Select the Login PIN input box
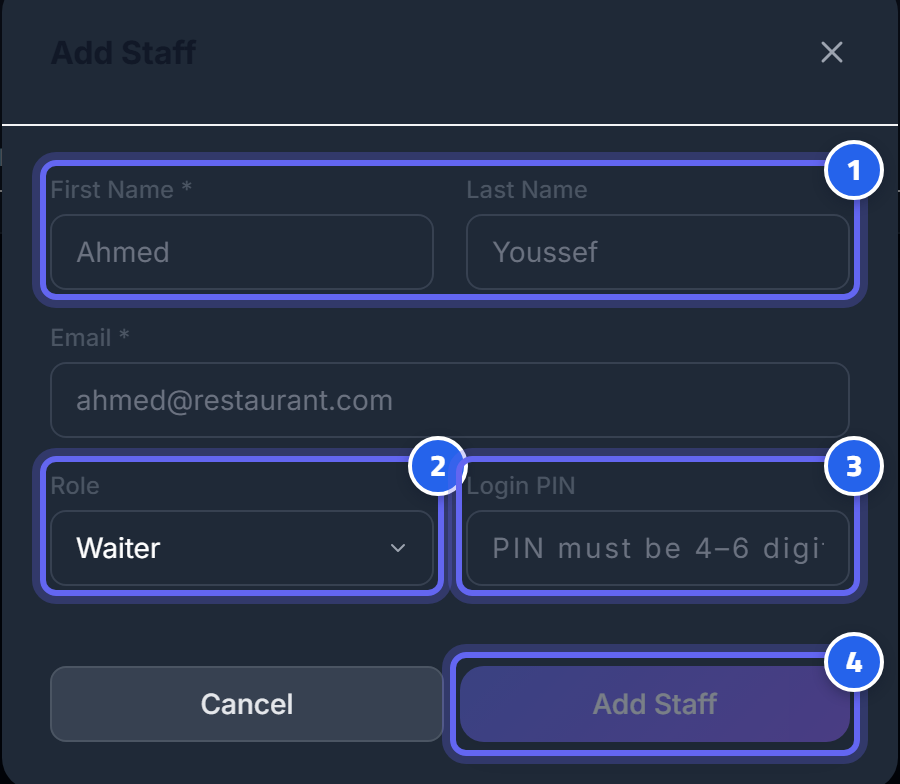The height and width of the screenshot is (784, 900). [x=658, y=548]
